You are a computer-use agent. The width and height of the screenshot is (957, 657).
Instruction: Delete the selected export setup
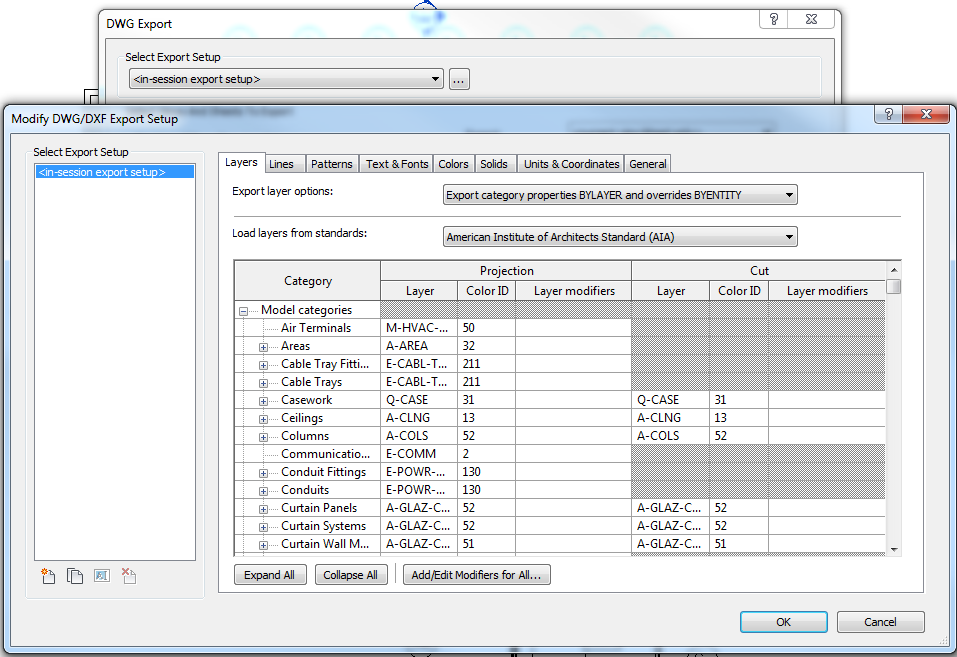pos(128,575)
